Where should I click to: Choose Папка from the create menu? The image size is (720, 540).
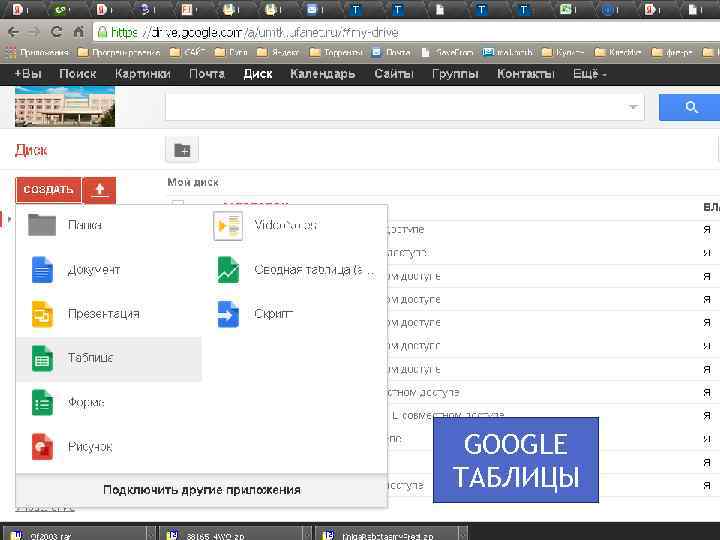108,225
